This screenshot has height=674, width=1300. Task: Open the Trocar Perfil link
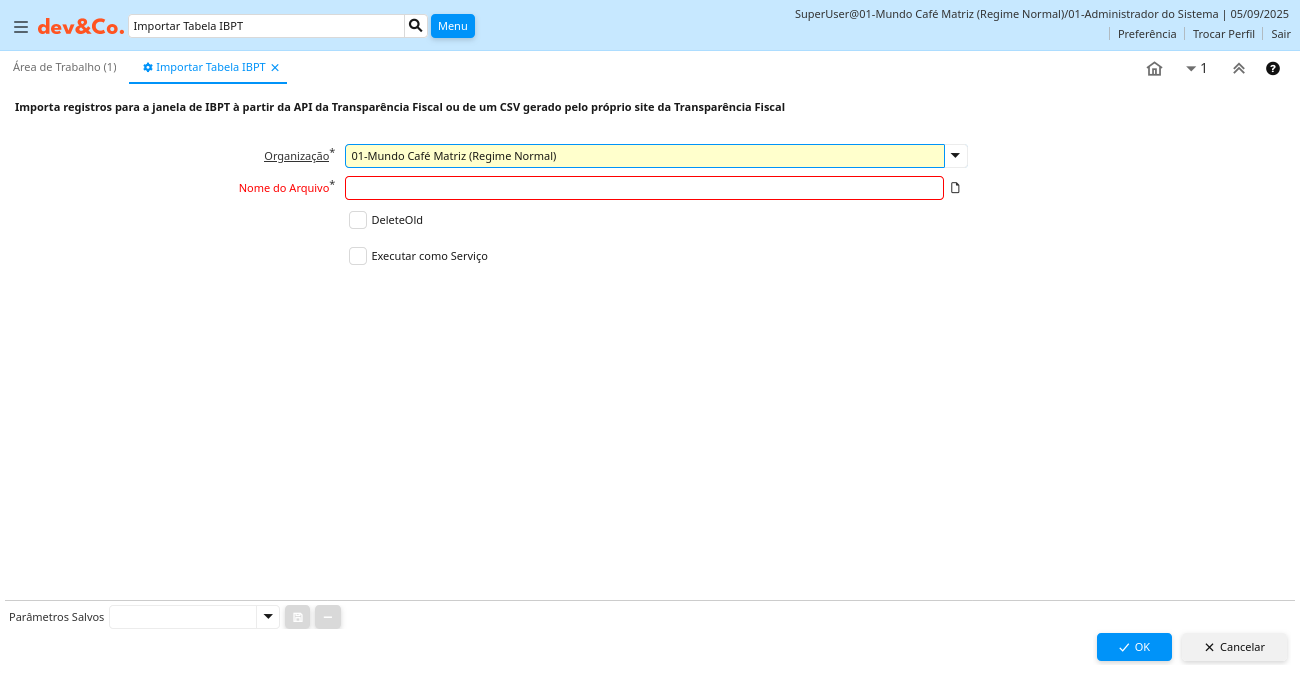click(x=1223, y=34)
